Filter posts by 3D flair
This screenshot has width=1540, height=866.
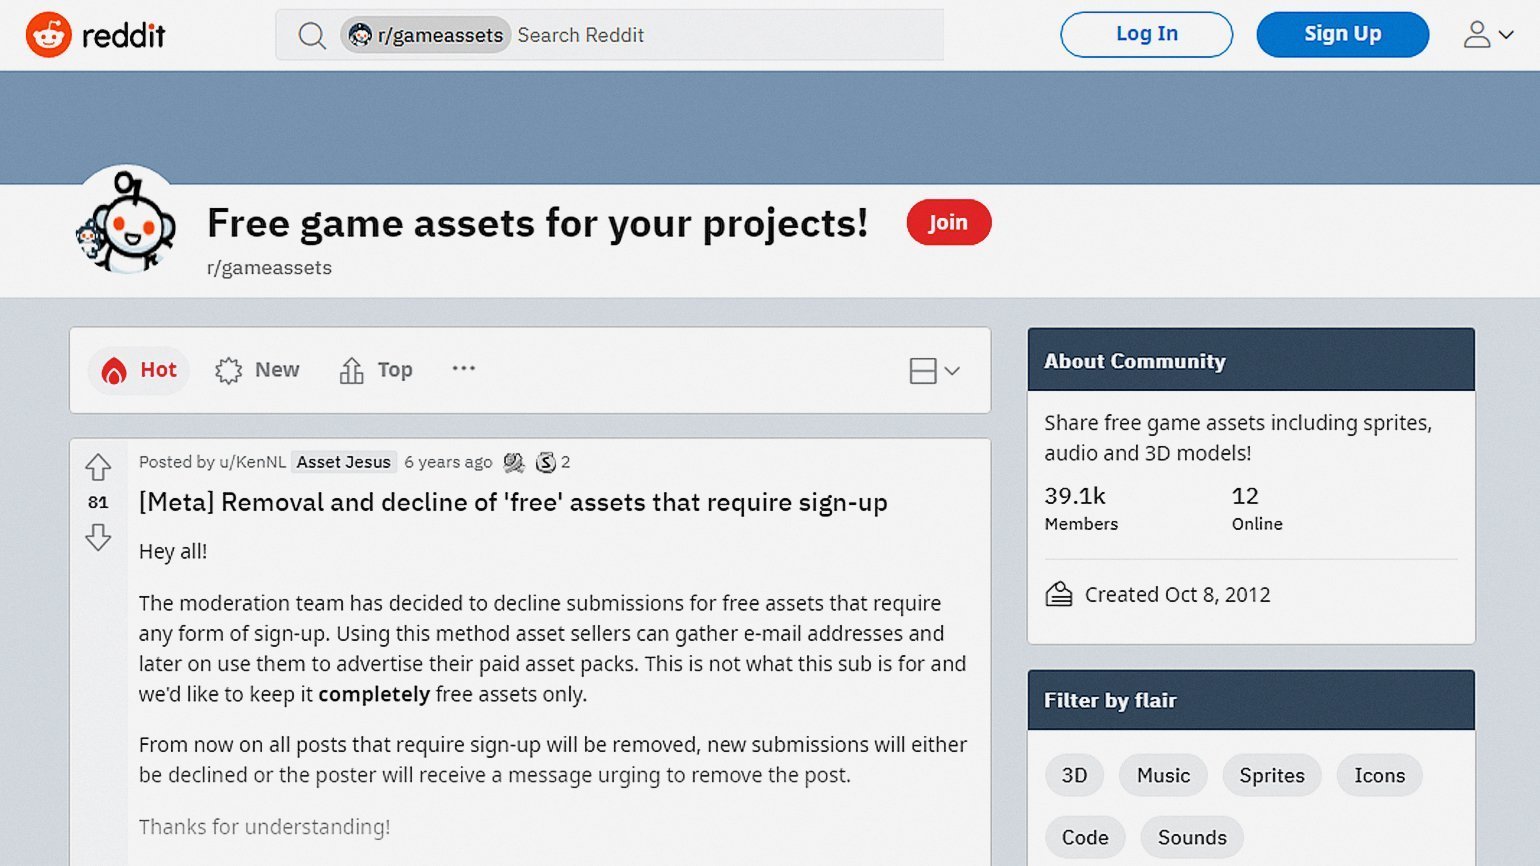point(1074,775)
